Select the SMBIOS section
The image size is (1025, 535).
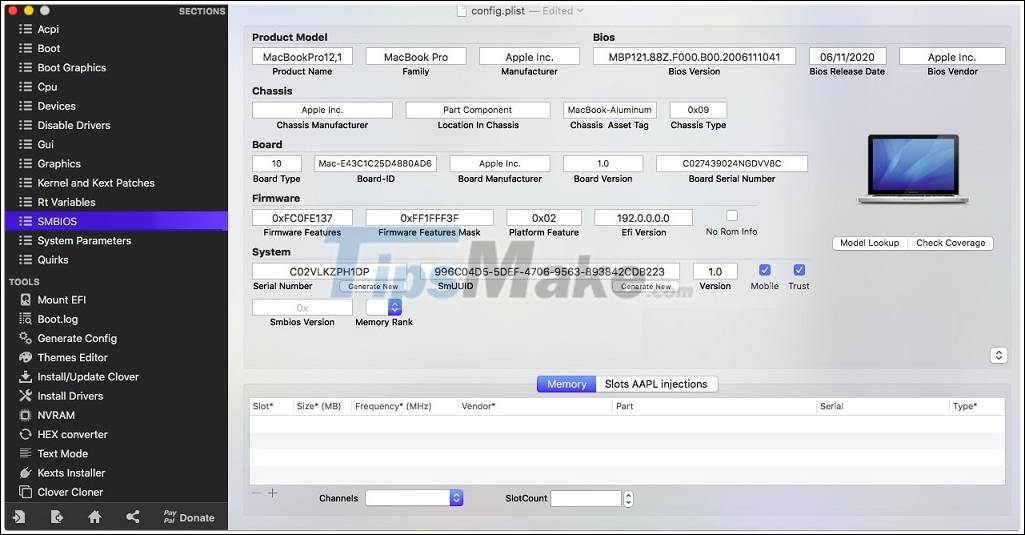(x=116, y=221)
